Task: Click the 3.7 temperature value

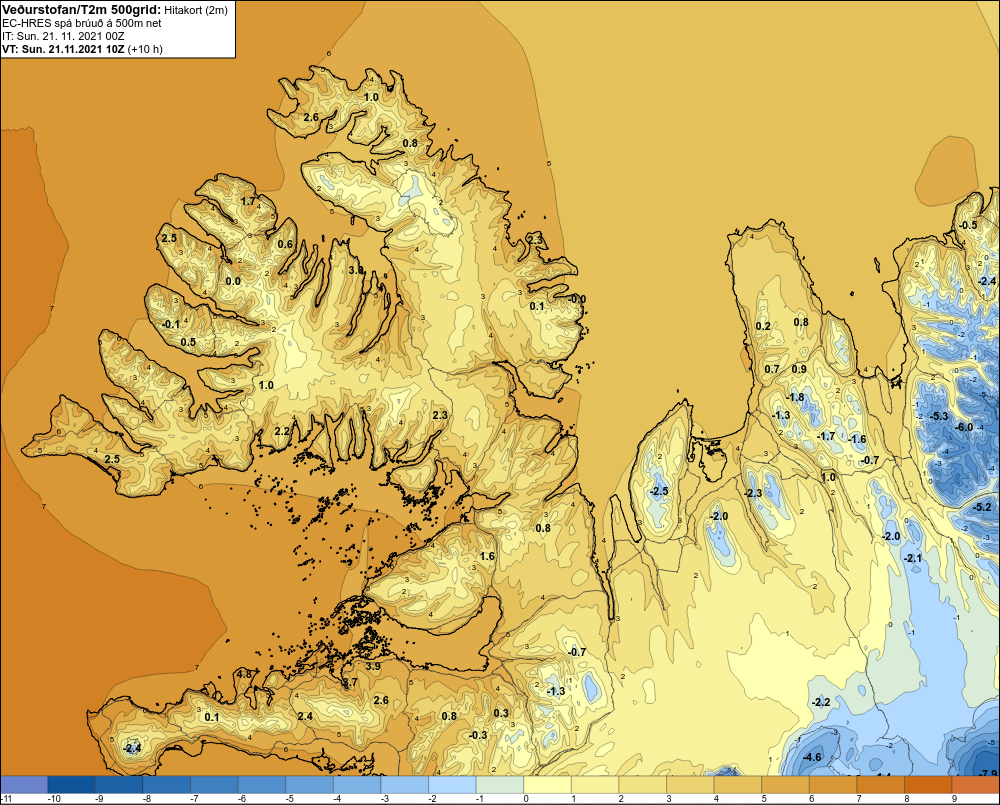Action: click(350, 683)
